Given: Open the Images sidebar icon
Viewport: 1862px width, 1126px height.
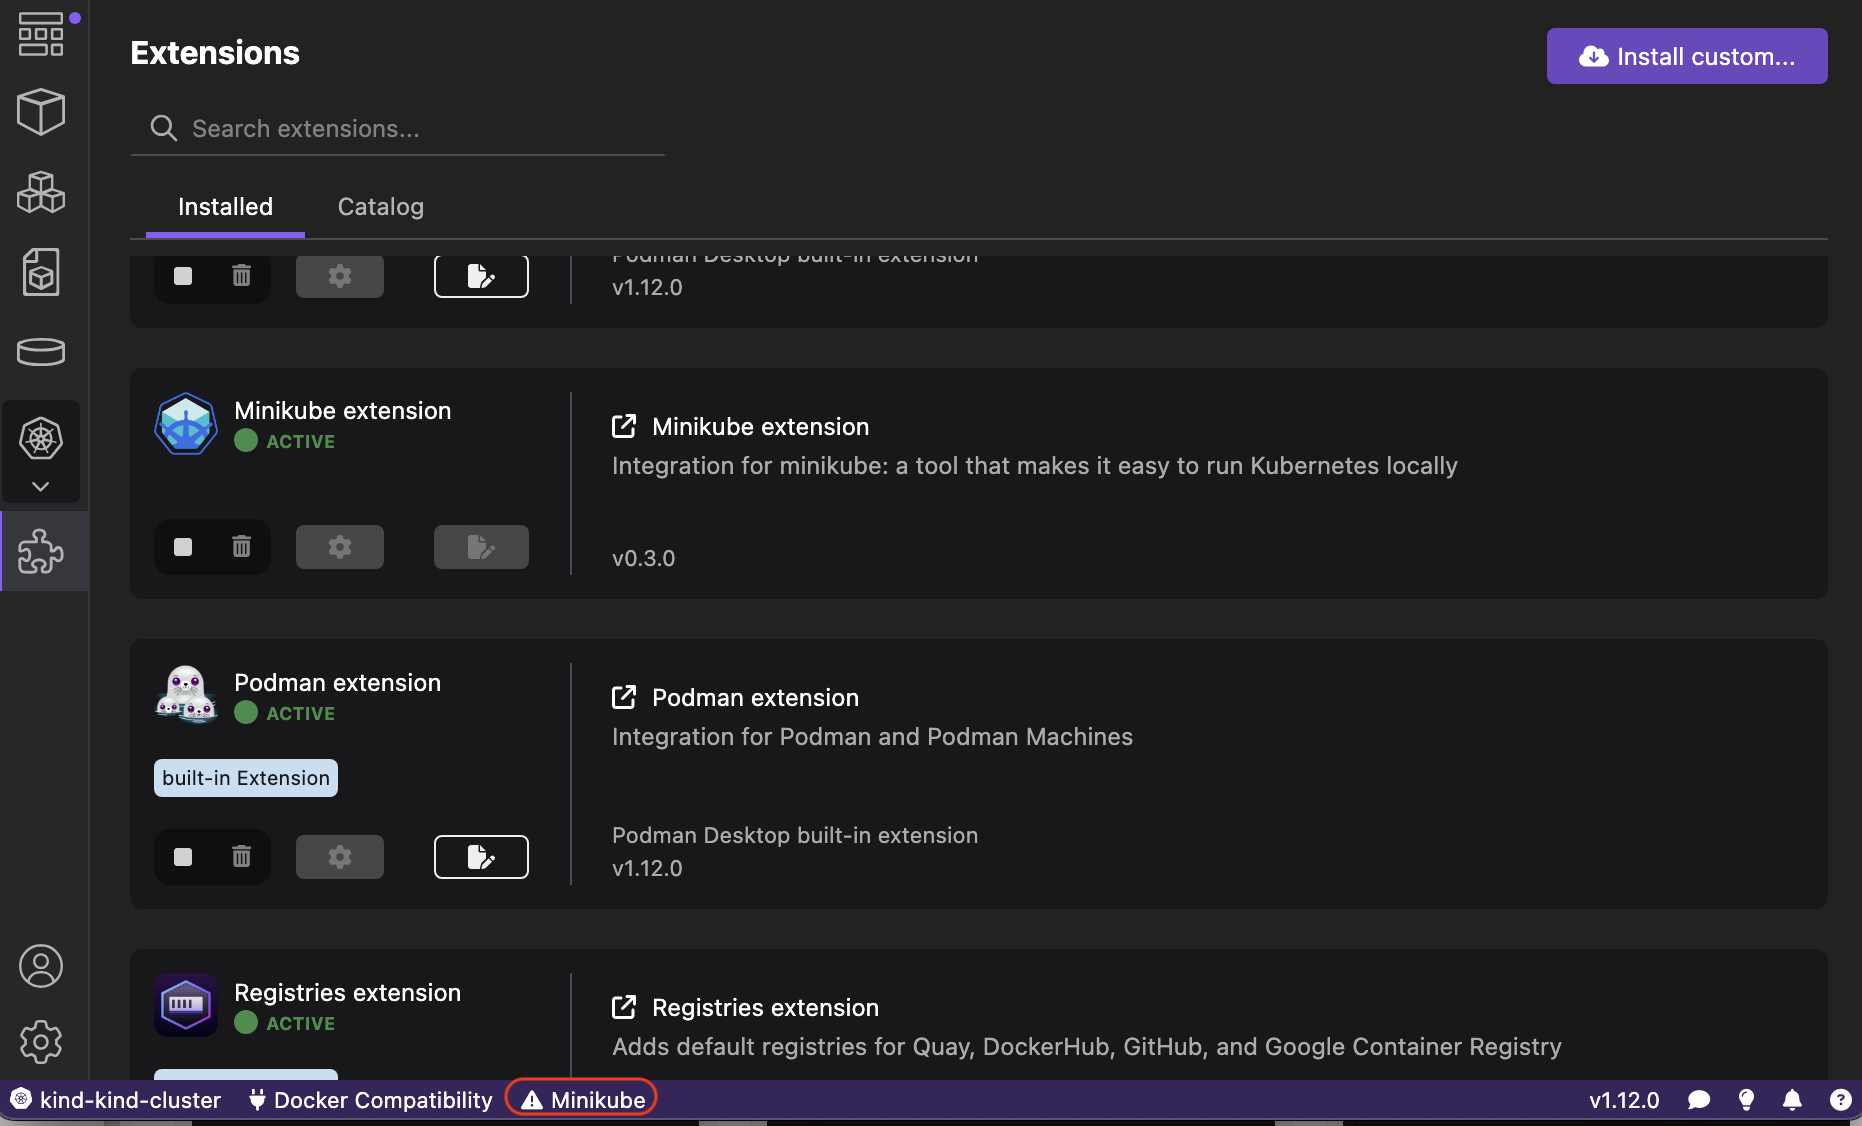Looking at the screenshot, I should [41, 272].
